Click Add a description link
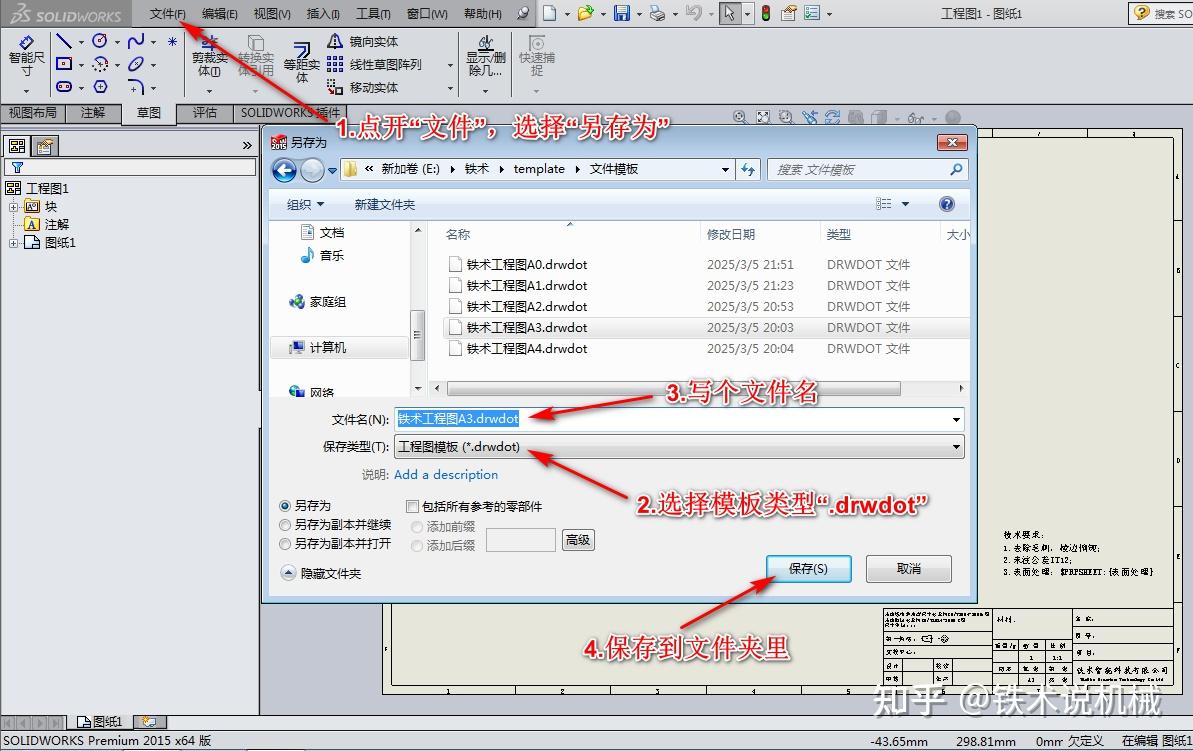This screenshot has width=1193, height=751. coord(446,475)
